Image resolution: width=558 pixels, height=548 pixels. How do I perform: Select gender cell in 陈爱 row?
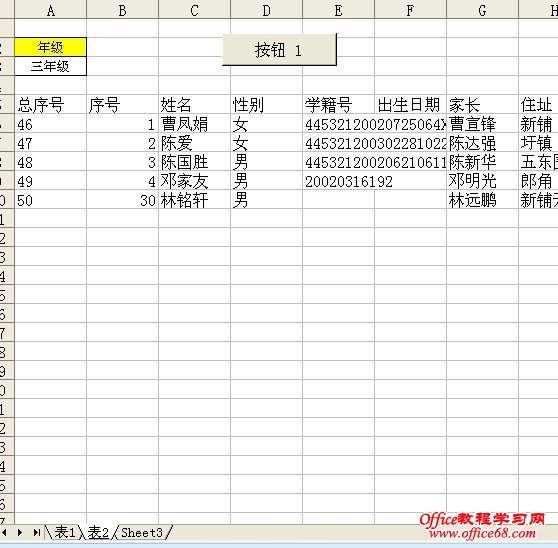[x=267, y=143]
